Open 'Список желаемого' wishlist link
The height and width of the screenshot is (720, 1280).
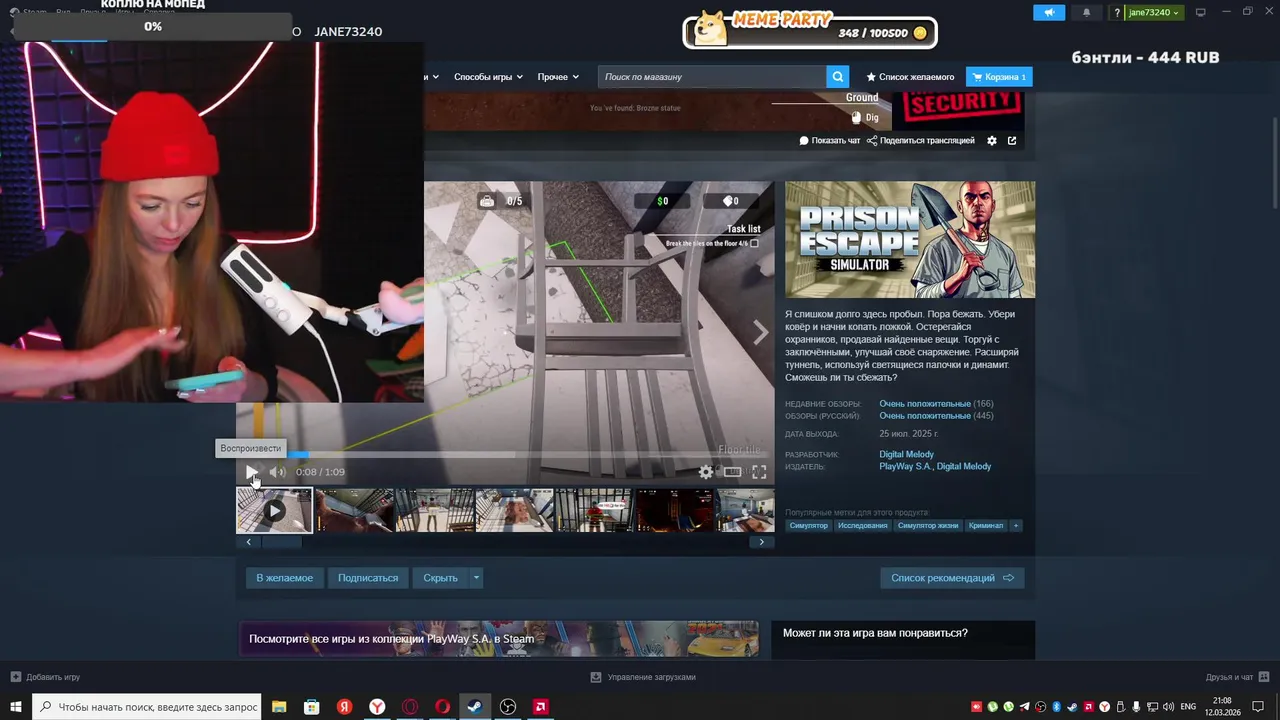point(910,77)
